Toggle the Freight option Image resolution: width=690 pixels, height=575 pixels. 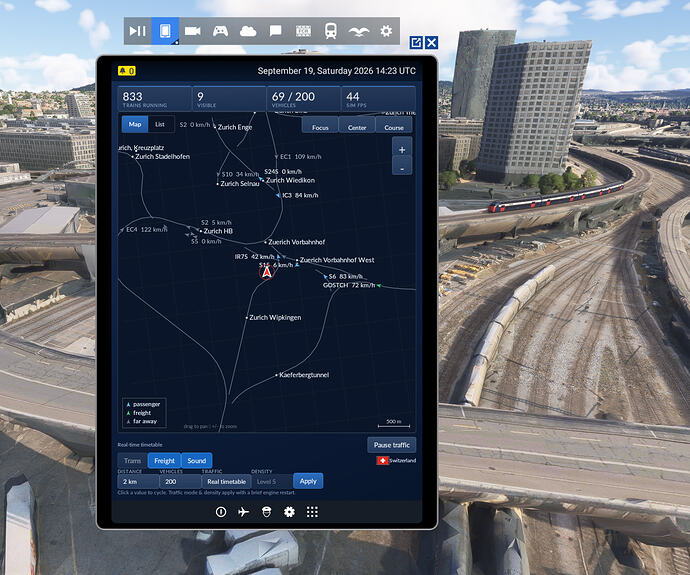[165, 461]
